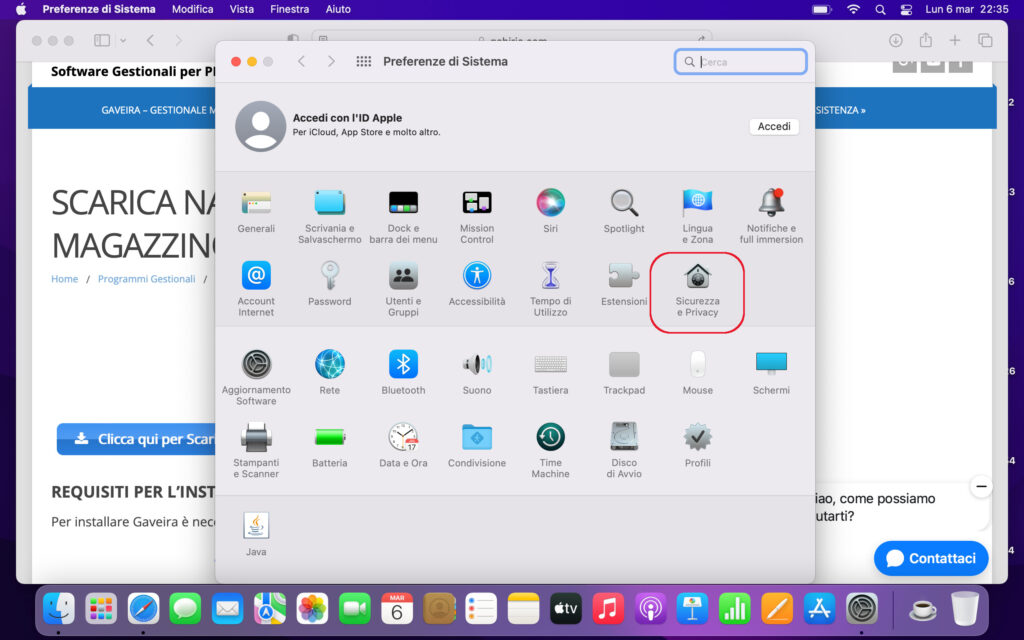Open Schermi display preferences

point(771,372)
